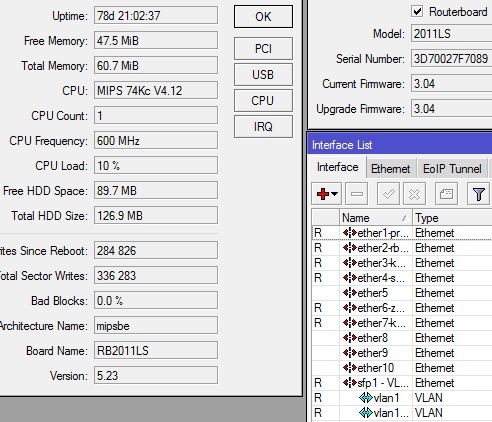Click the Bad Blocks field
The image size is (492, 422).
156,300
